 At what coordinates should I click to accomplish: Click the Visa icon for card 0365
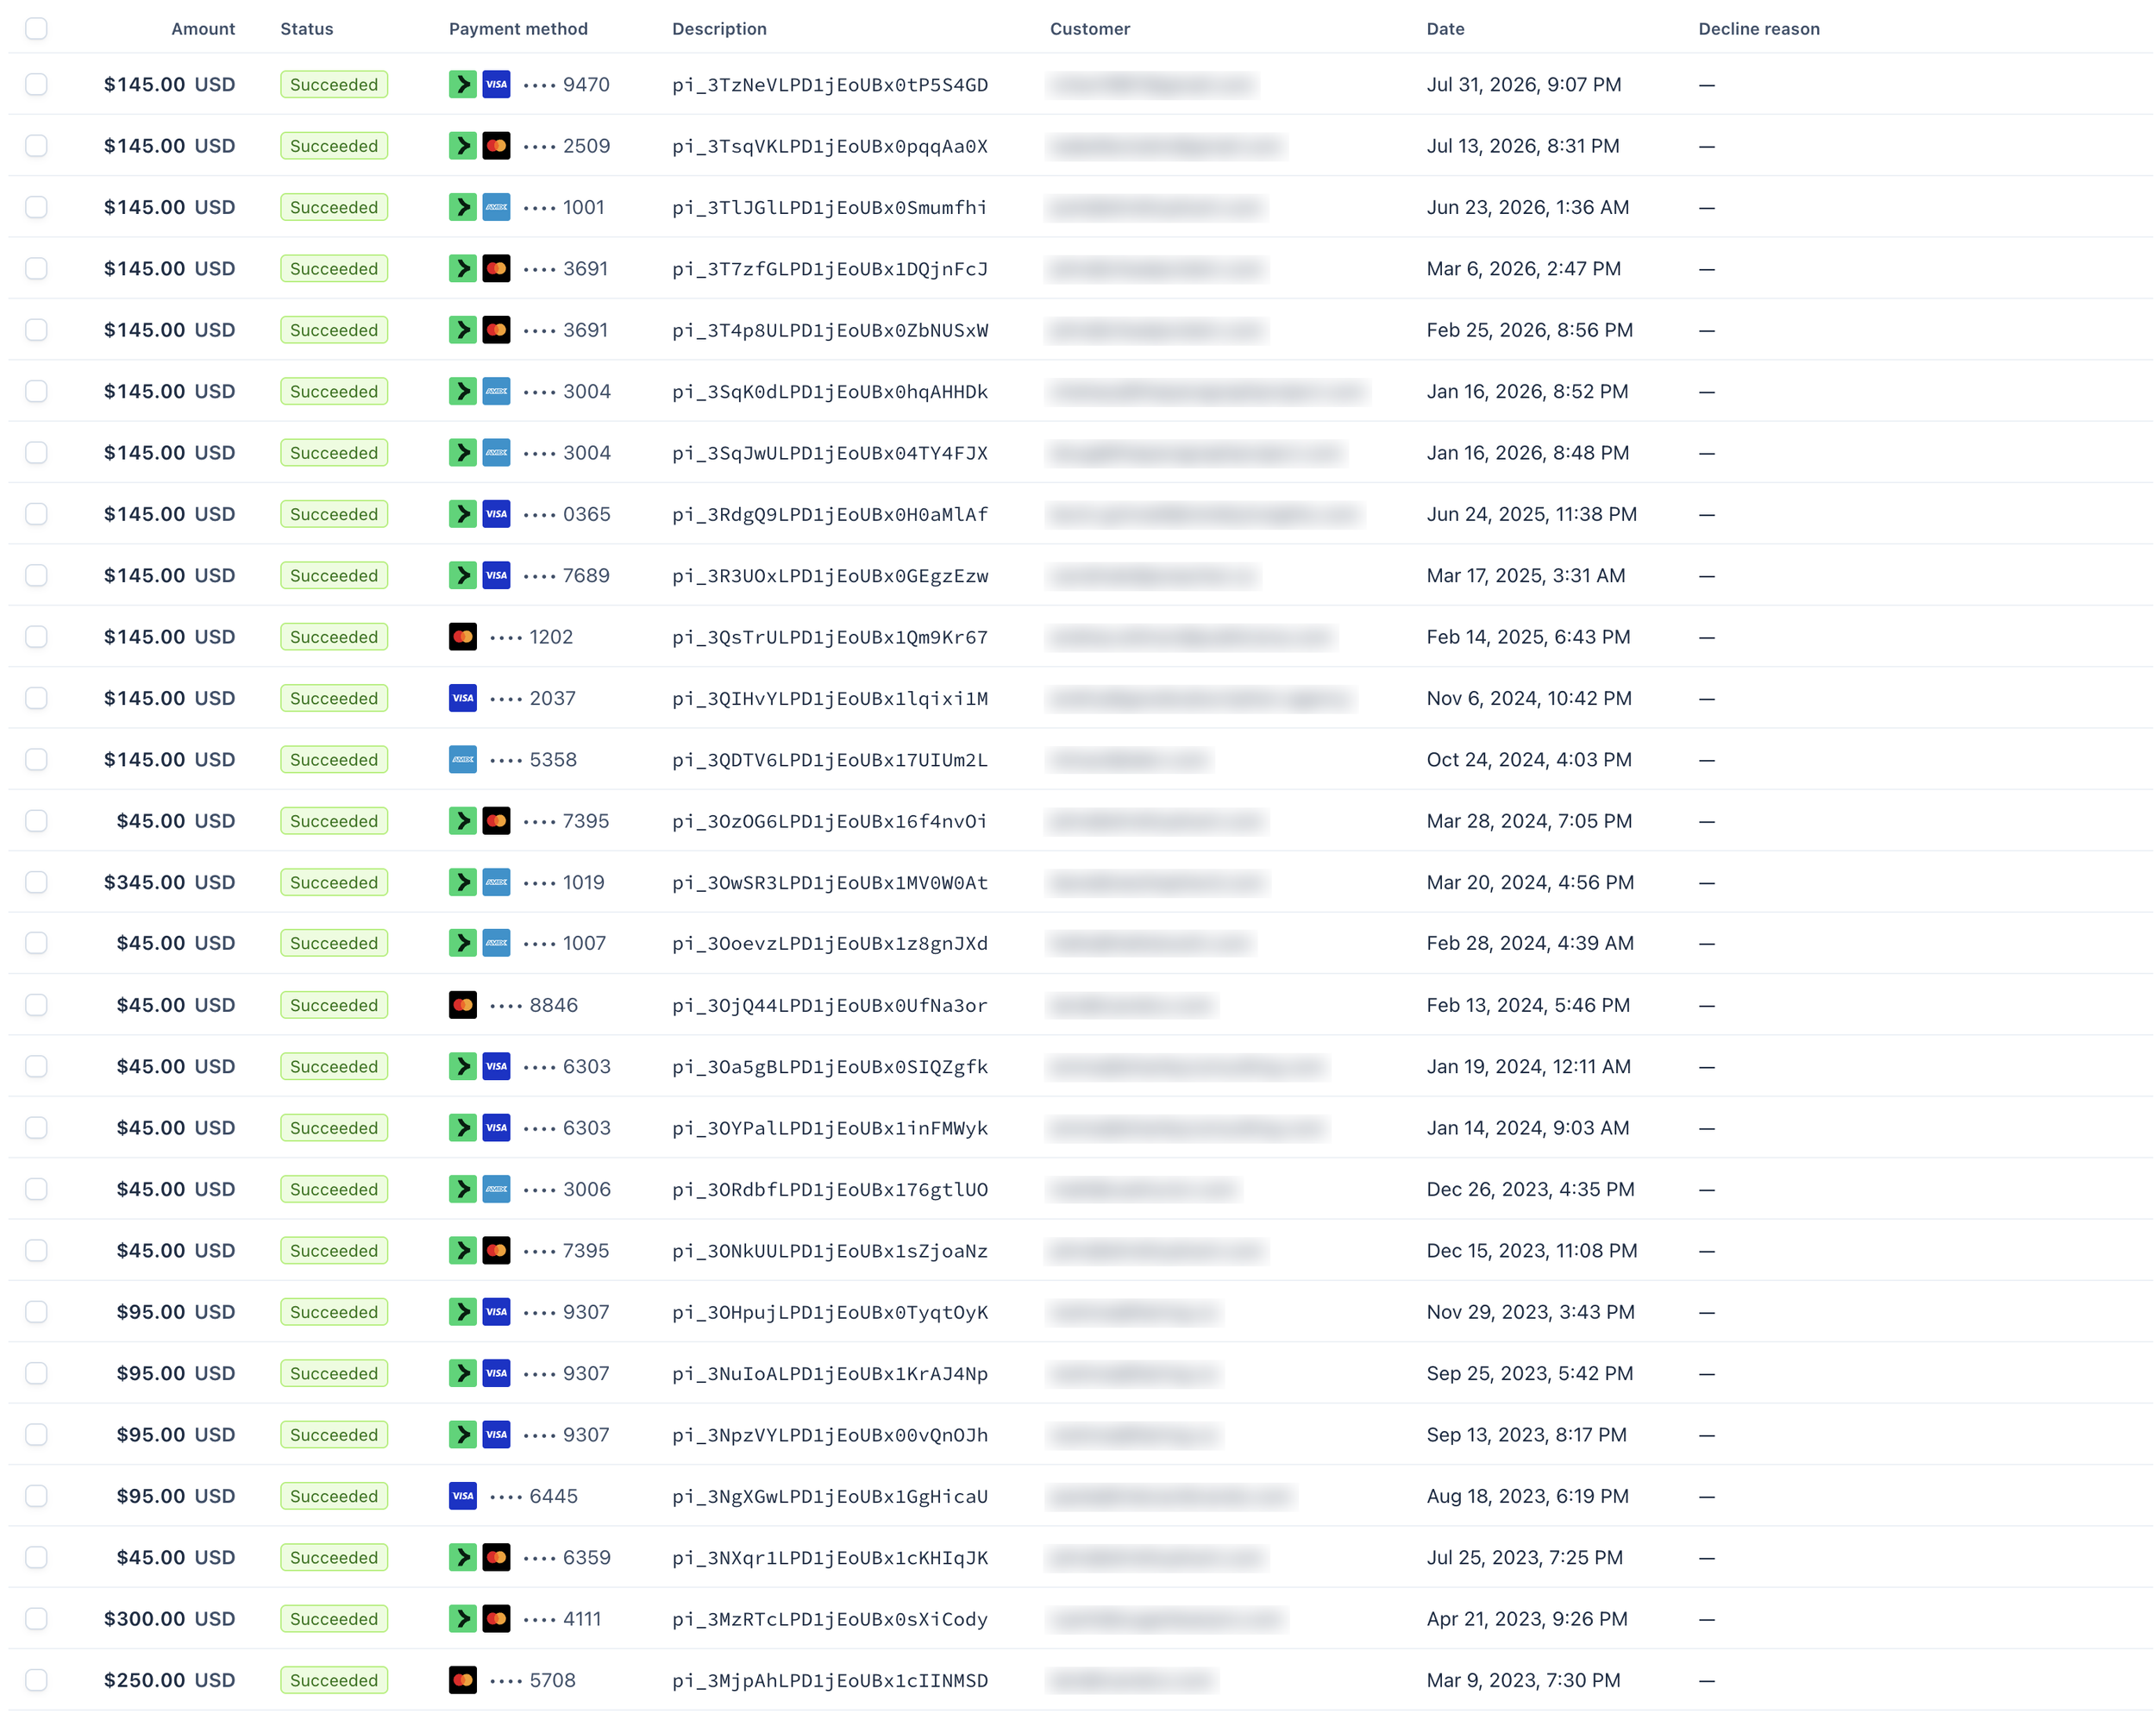coord(496,514)
